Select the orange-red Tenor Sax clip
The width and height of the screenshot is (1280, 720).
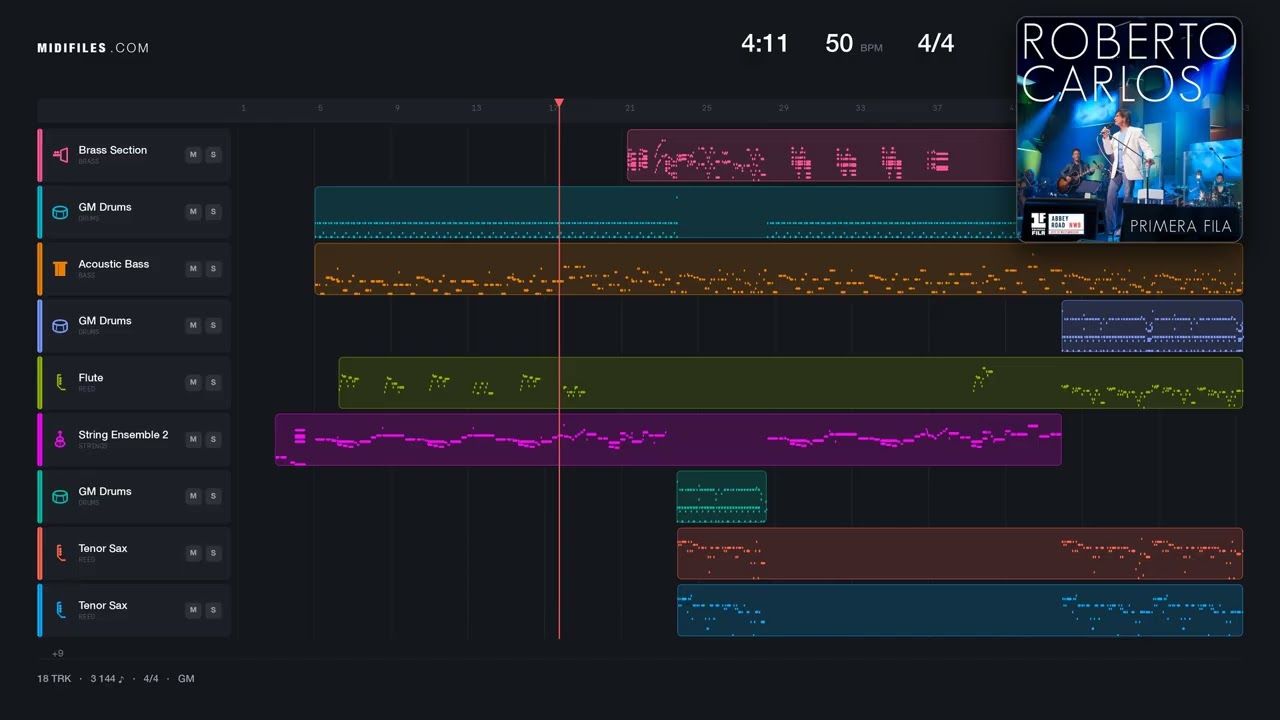click(960, 554)
